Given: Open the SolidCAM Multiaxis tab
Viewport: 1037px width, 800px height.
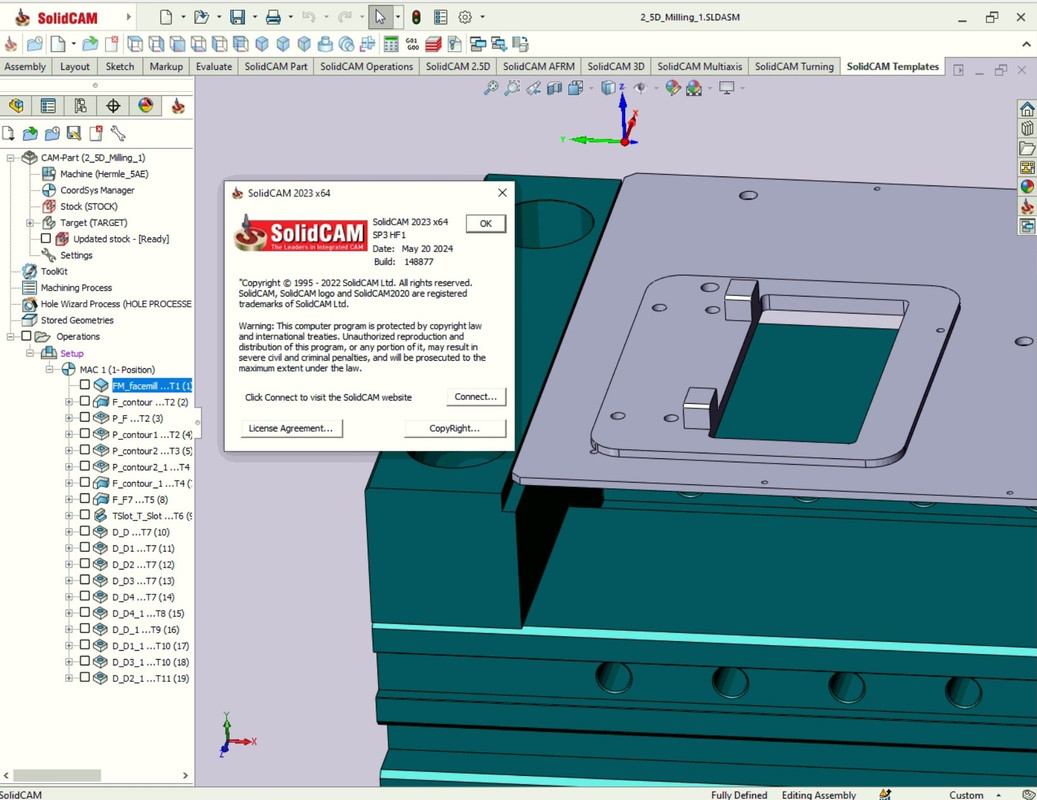Looking at the screenshot, I should coord(700,66).
